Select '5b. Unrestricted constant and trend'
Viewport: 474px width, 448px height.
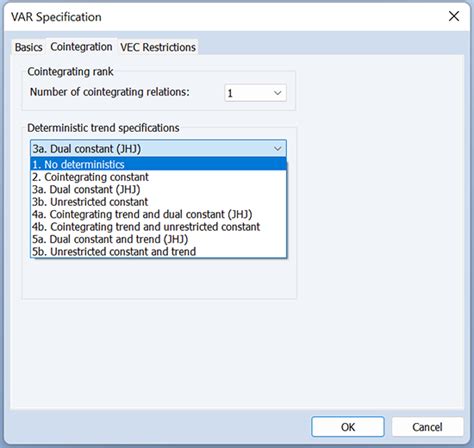(158, 251)
